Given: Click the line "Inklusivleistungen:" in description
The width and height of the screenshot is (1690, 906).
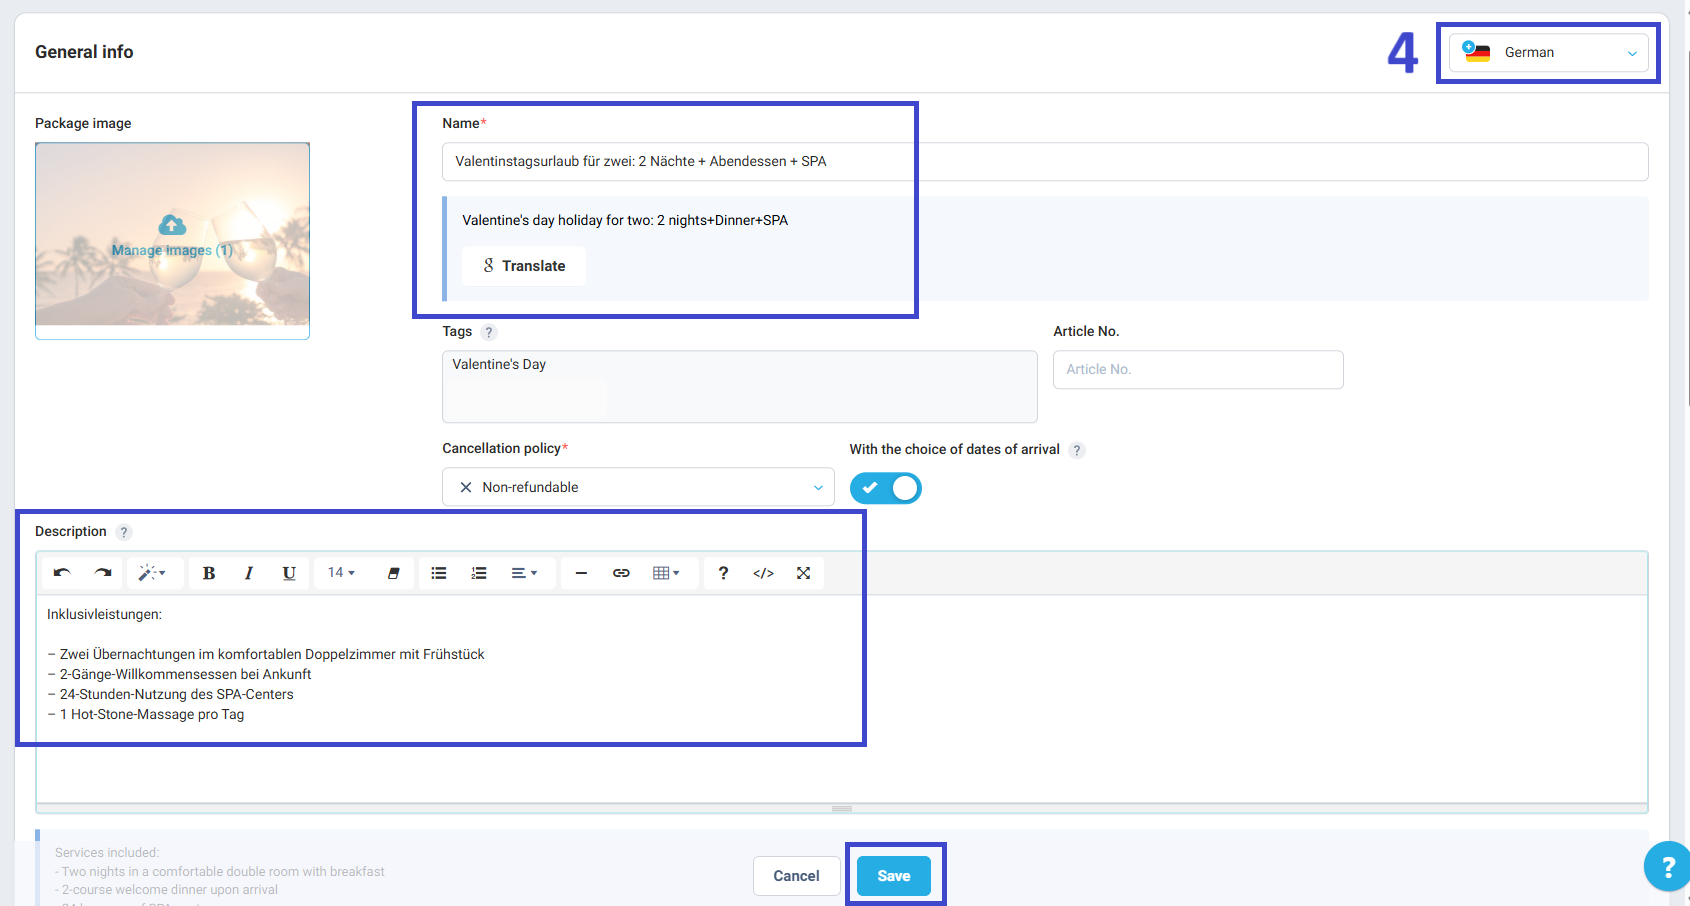Looking at the screenshot, I should [x=104, y=614].
